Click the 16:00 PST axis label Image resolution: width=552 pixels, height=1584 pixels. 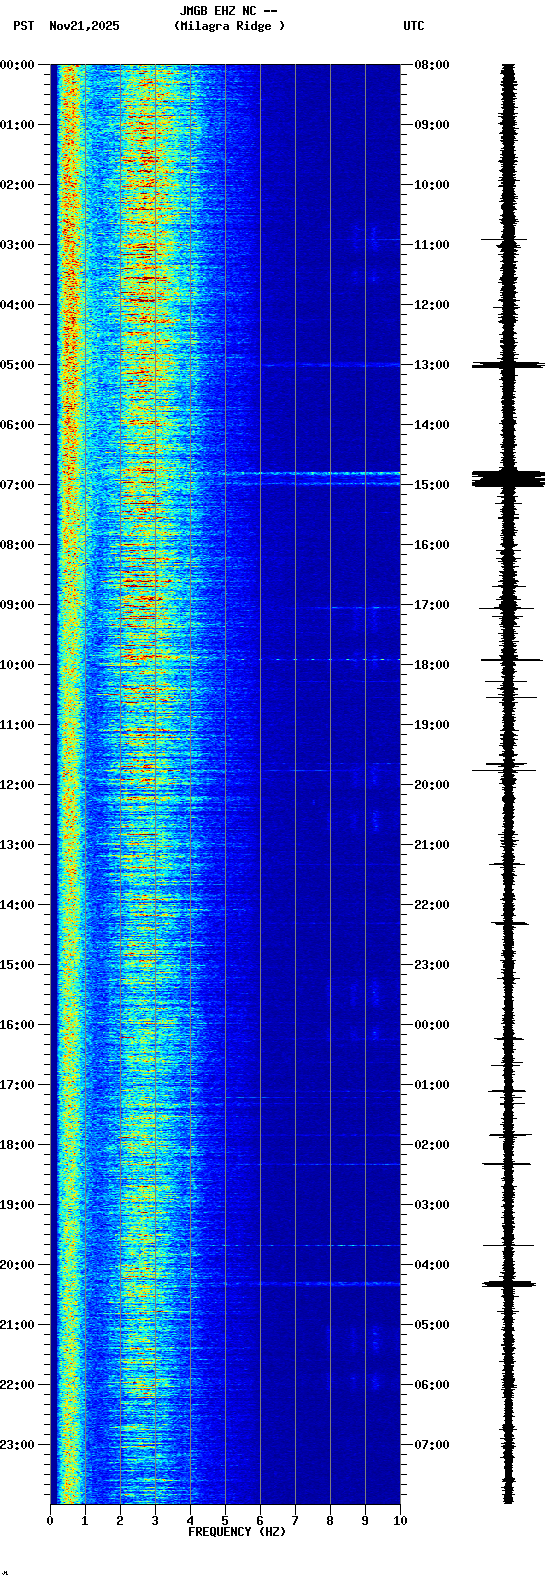(x=18, y=1025)
